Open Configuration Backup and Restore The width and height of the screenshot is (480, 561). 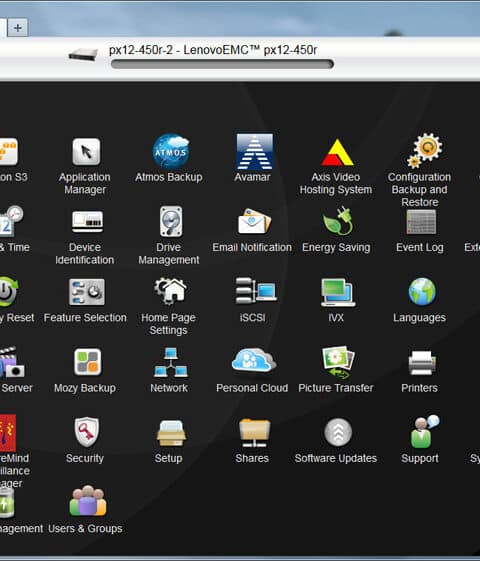coord(424,151)
